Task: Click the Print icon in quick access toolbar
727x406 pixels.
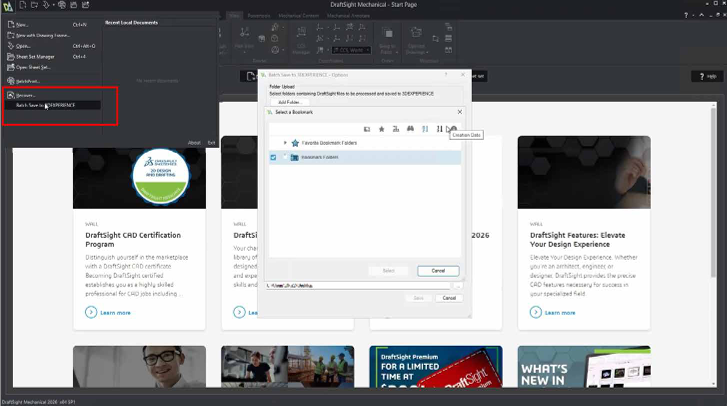Action: point(61,5)
